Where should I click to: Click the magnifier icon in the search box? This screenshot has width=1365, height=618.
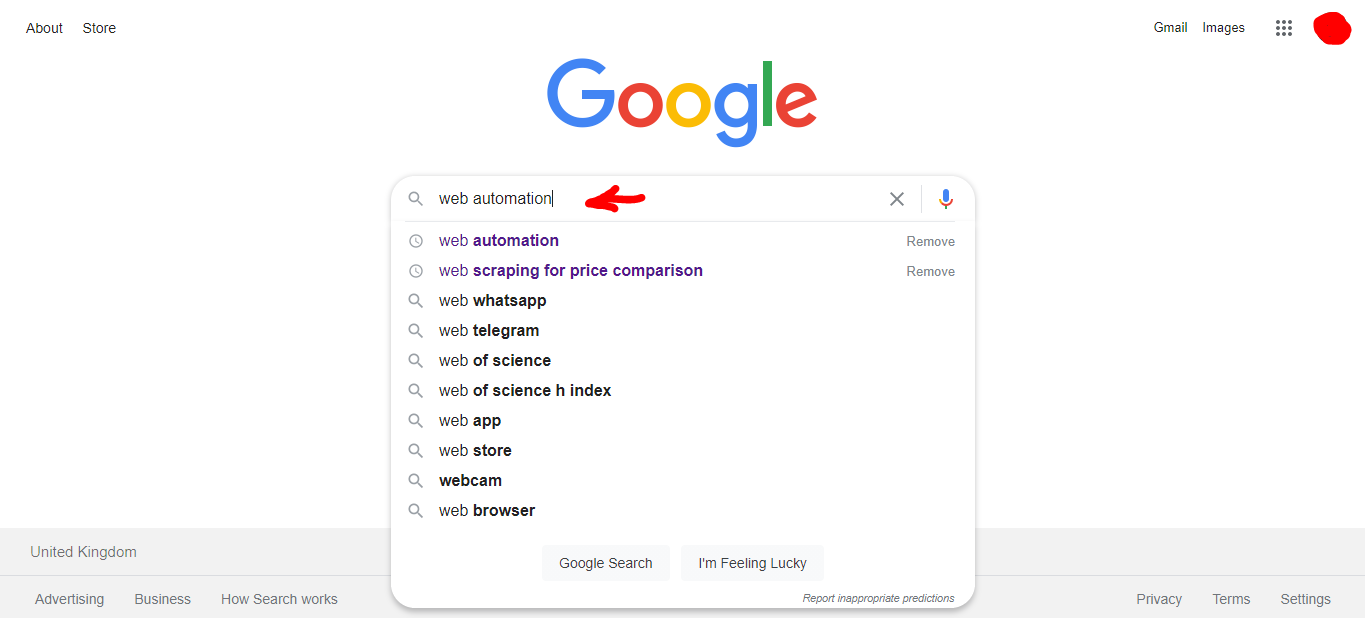[x=416, y=199]
